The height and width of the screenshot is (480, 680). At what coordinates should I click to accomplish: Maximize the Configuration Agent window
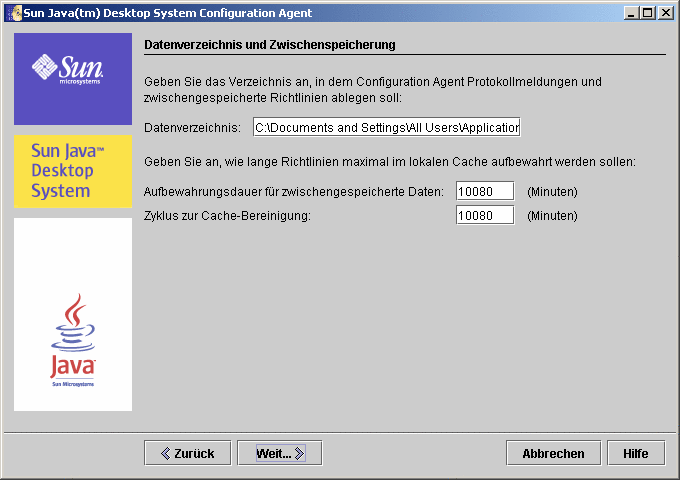(x=648, y=13)
